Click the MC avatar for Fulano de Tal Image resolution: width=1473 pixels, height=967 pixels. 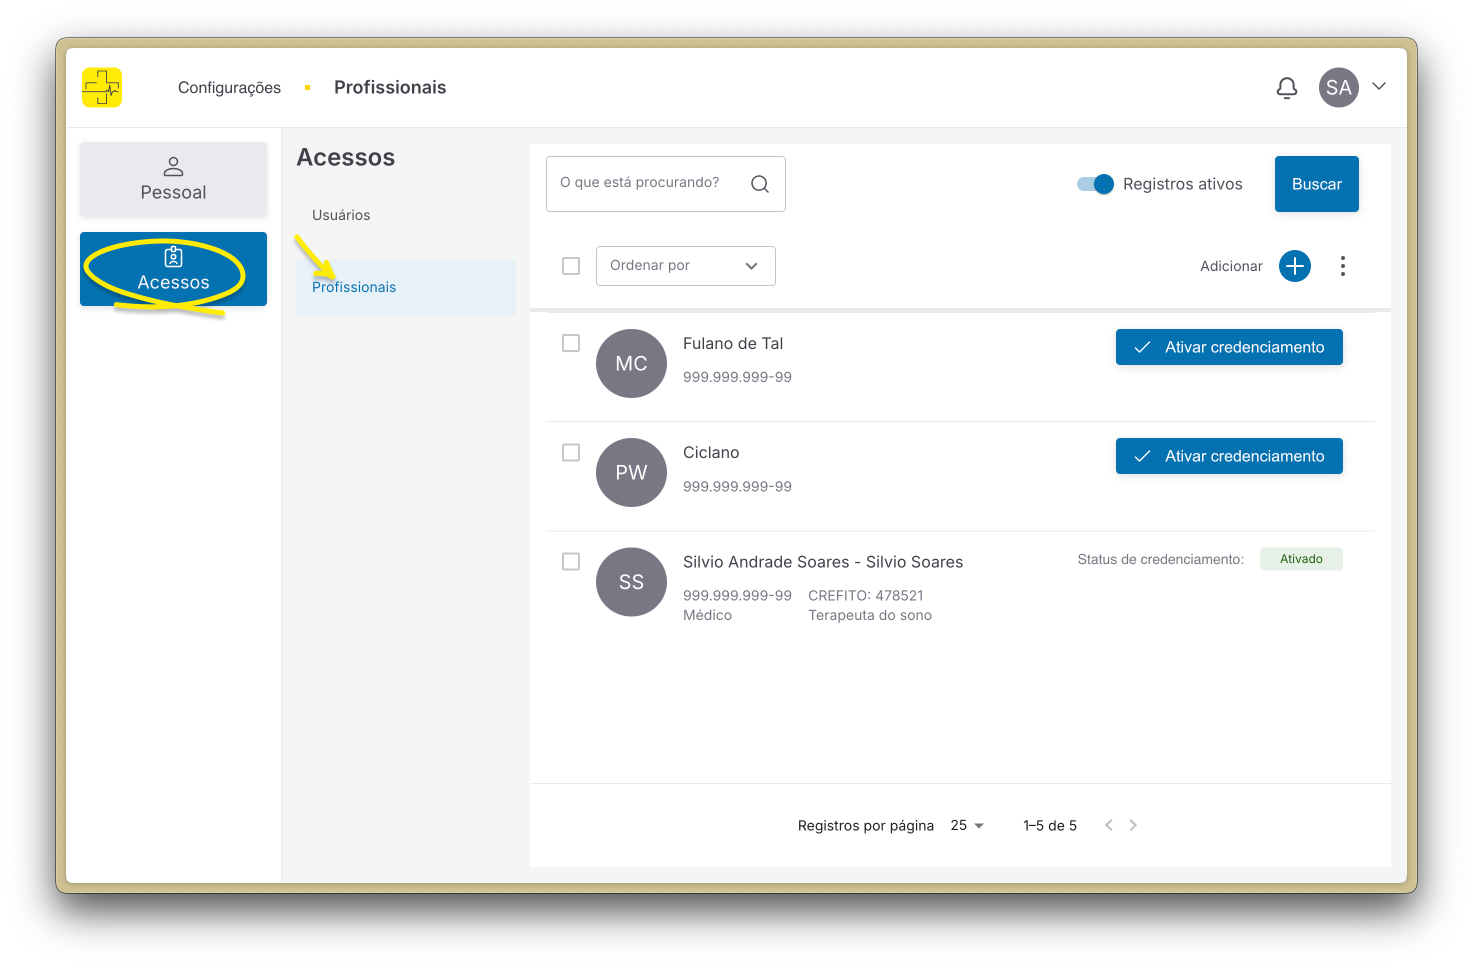(631, 364)
